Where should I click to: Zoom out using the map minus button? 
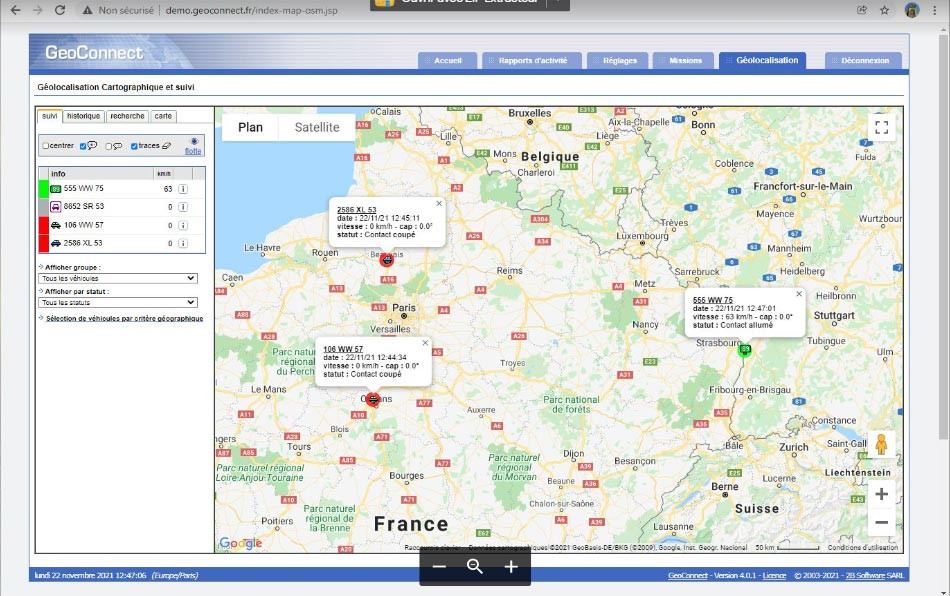tap(881, 522)
